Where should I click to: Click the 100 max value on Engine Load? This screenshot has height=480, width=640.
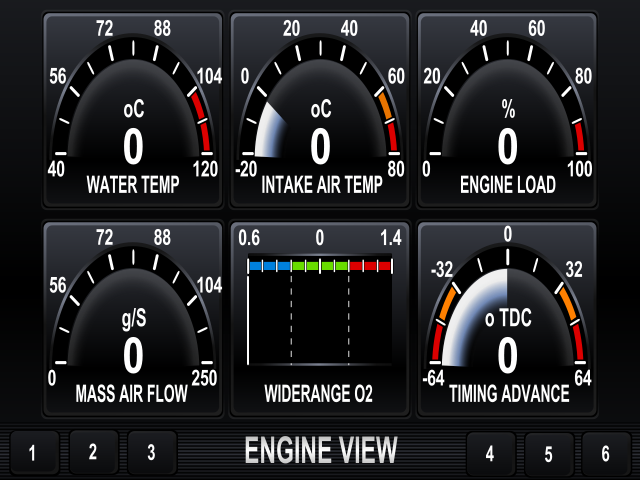[580, 169]
